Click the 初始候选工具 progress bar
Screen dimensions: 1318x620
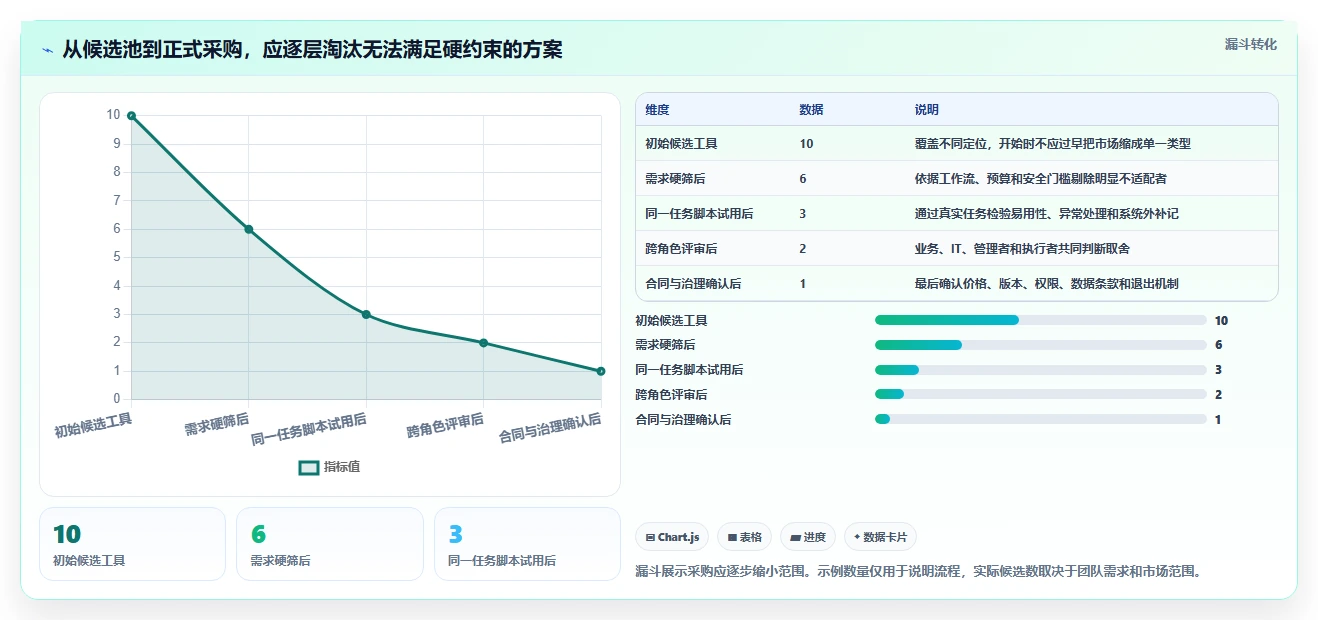click(x=1040, y=320)
